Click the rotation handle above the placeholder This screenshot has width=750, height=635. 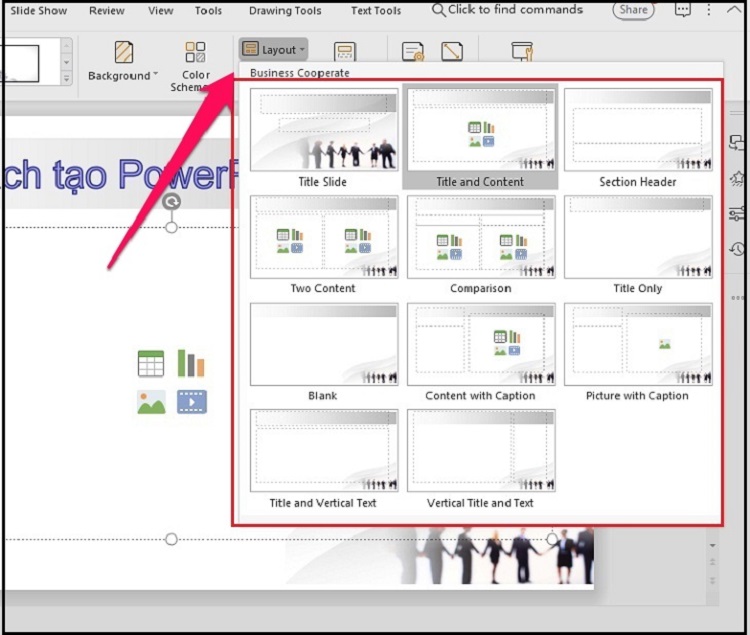pyautogui.click(x=171, y=202)
